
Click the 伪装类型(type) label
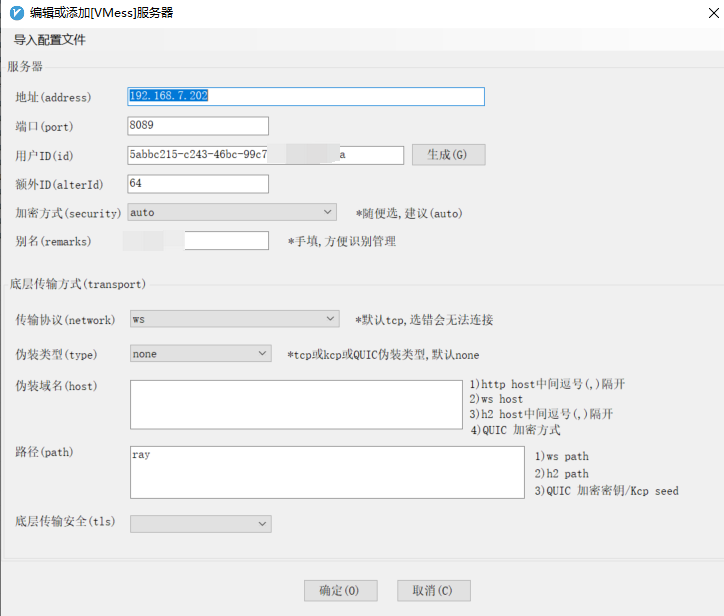tap(56, 354)
